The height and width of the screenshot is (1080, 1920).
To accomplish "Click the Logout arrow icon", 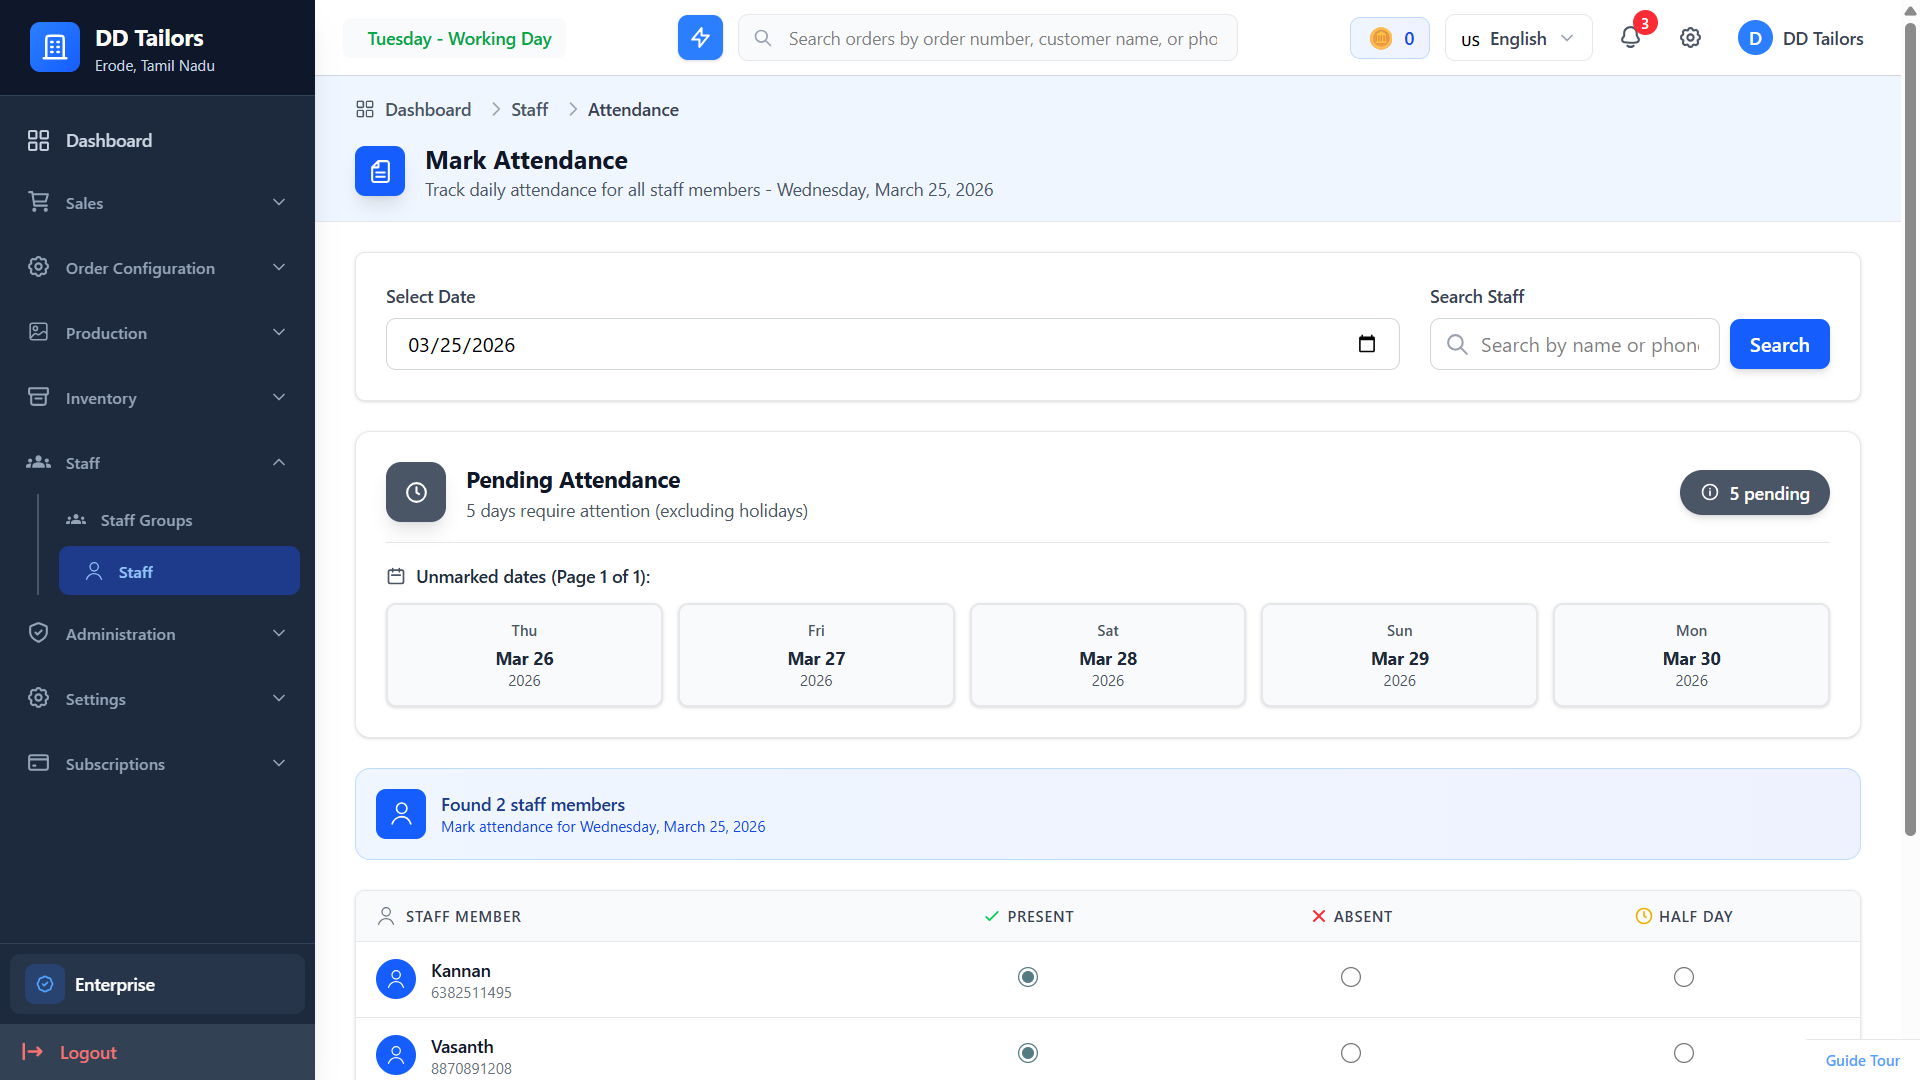I will pyautogui.click(x=32, y=1052).
